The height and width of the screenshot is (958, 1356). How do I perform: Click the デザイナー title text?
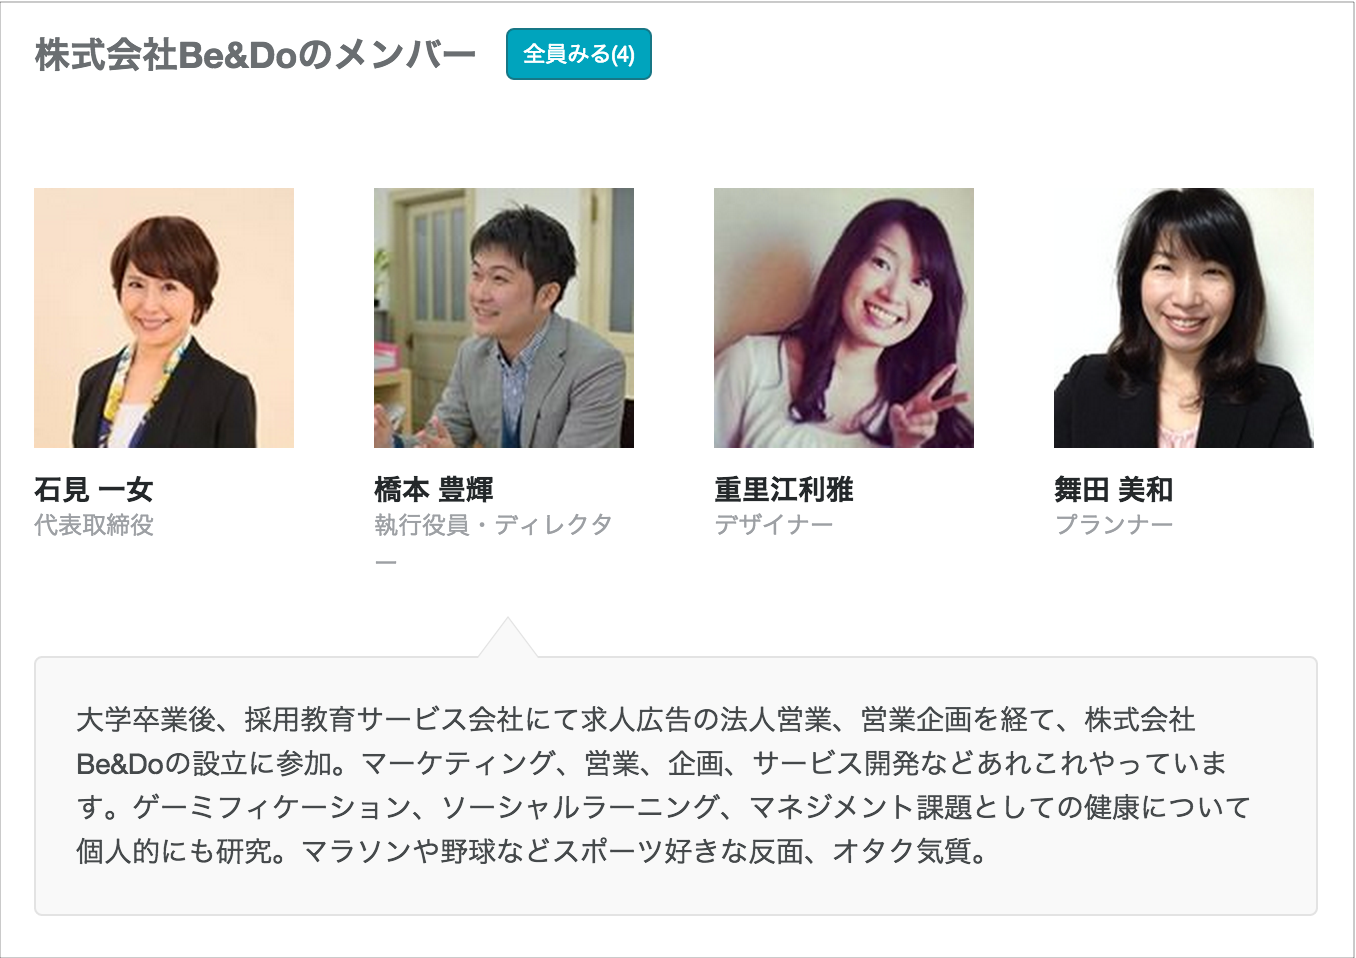pyautogui.click(x=774, y=525)
